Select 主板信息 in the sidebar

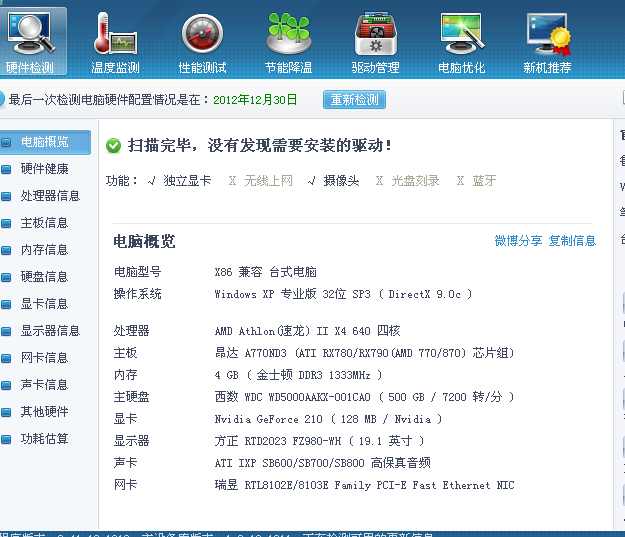tap(45, 223)
